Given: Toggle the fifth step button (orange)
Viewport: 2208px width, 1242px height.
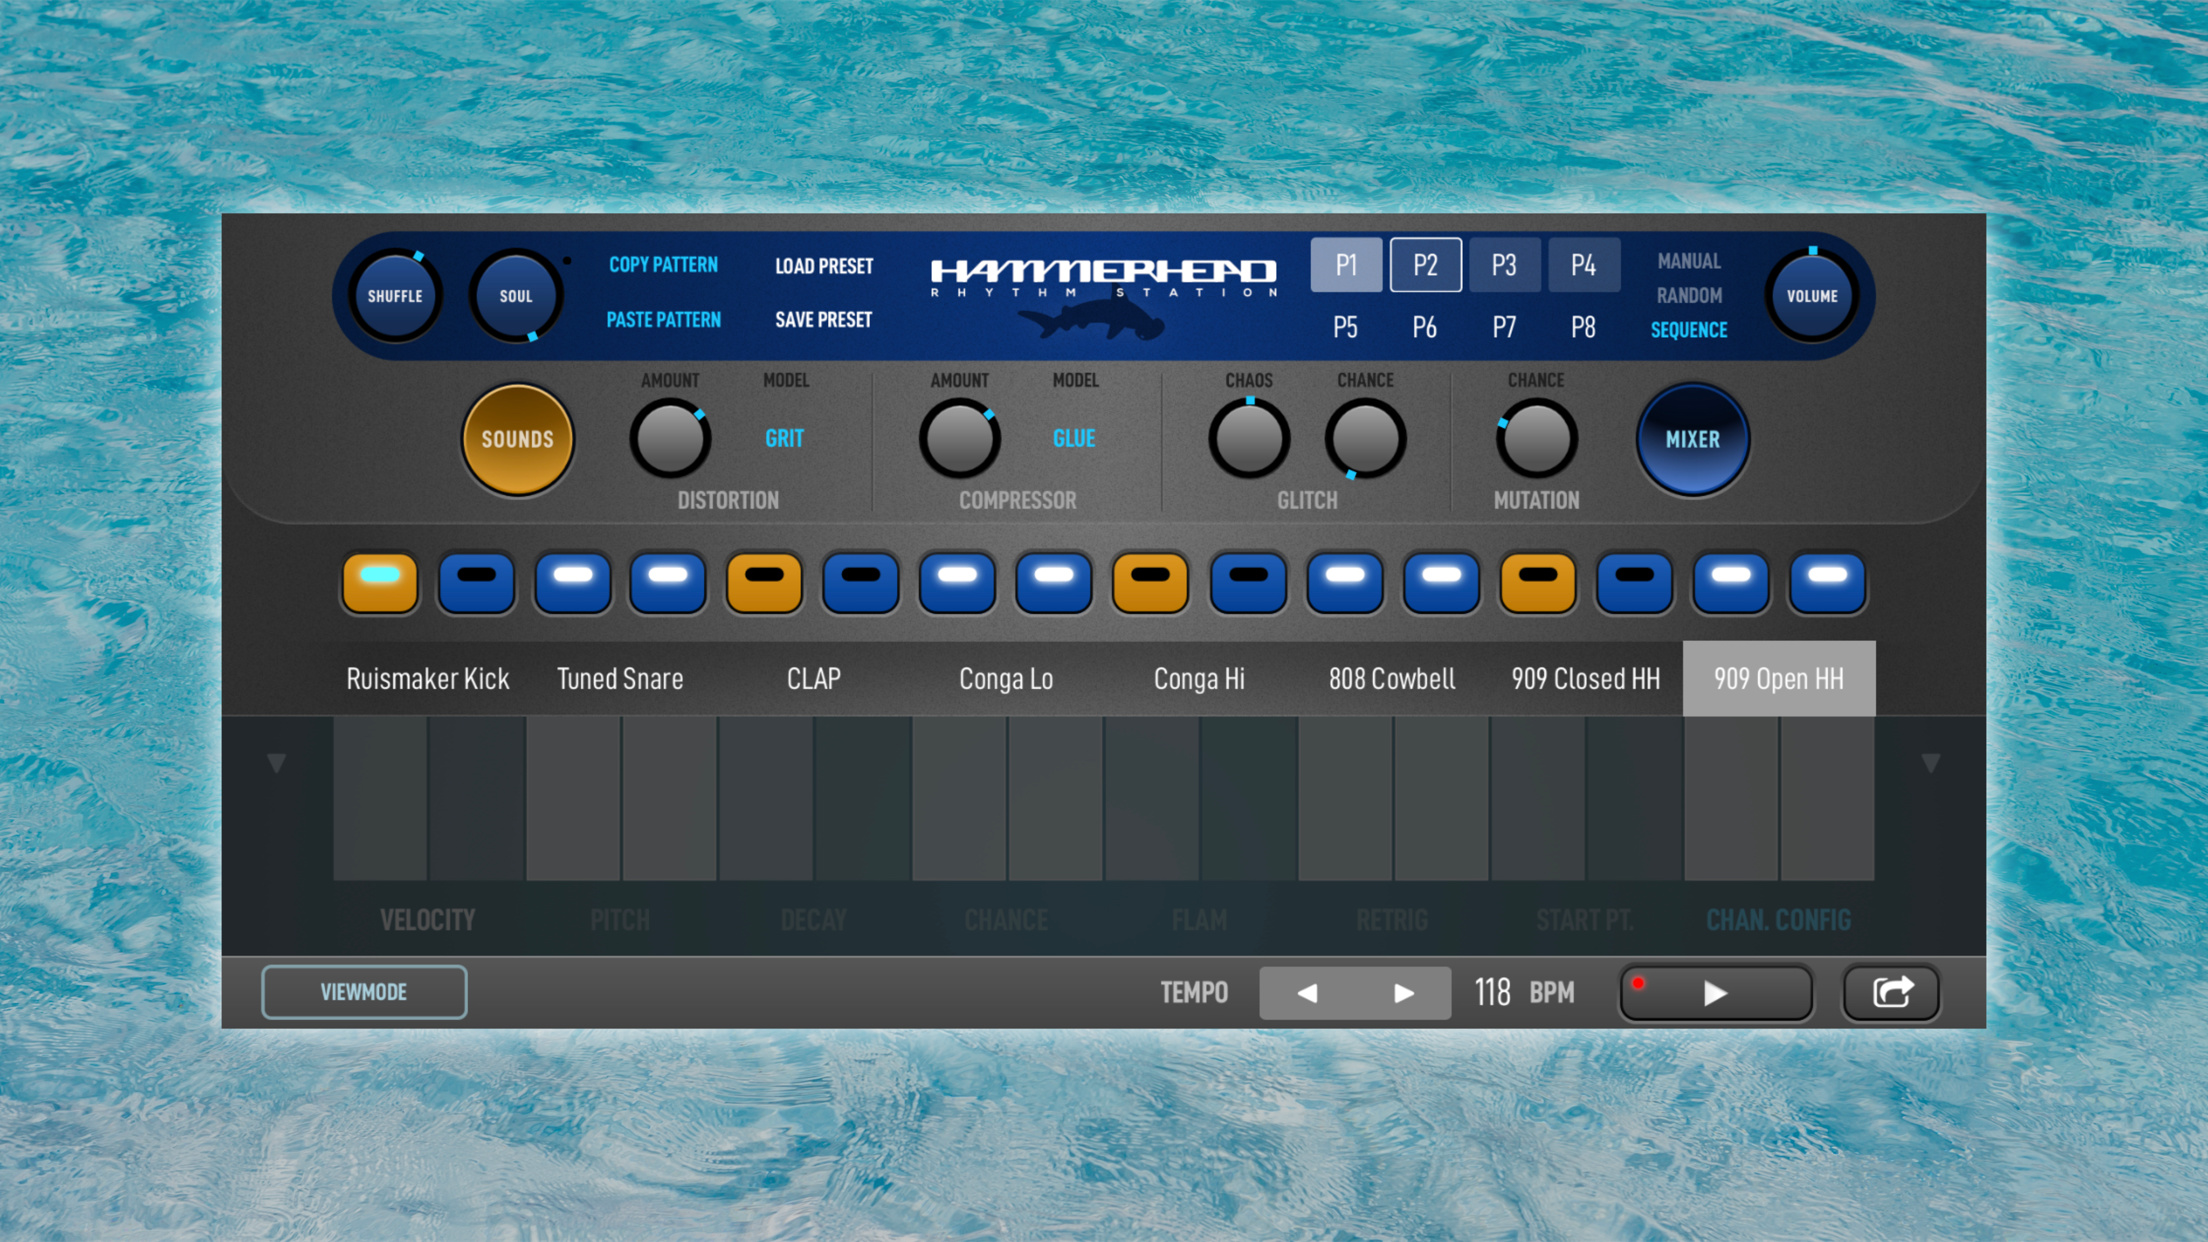Looking at the screenshot, I should [764, 582].
